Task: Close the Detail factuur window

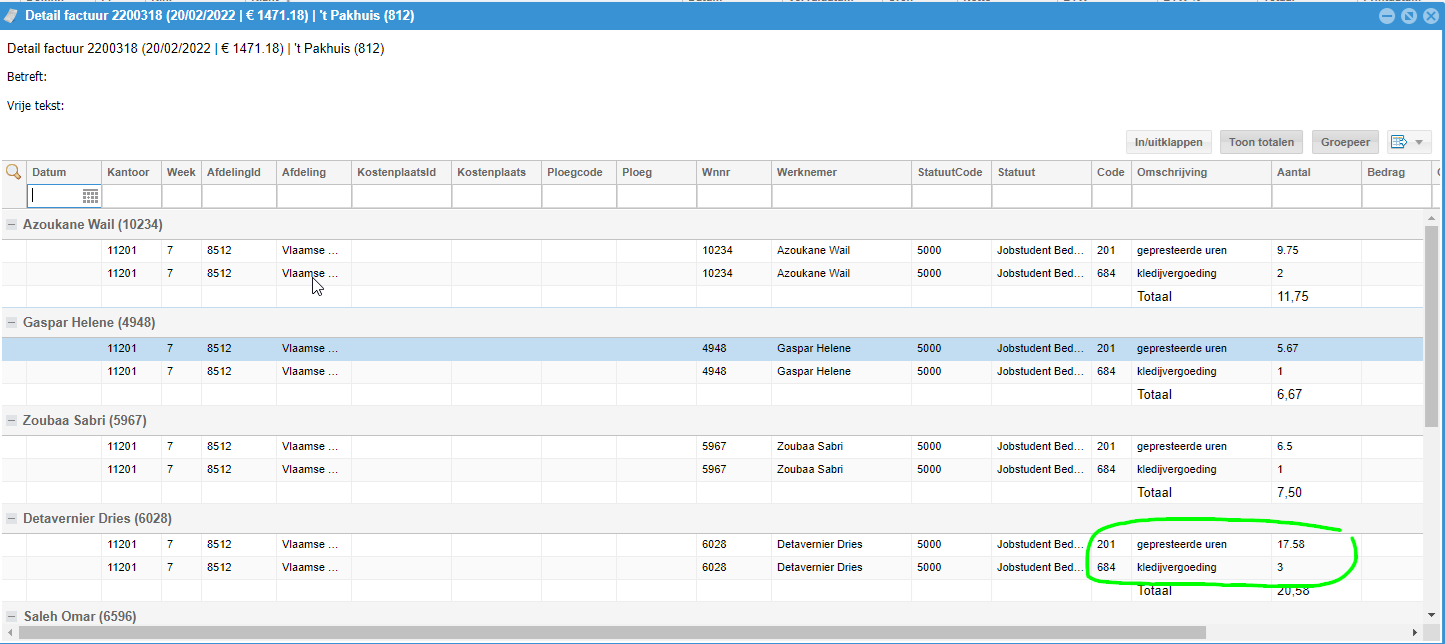Action: (1429, 16)
